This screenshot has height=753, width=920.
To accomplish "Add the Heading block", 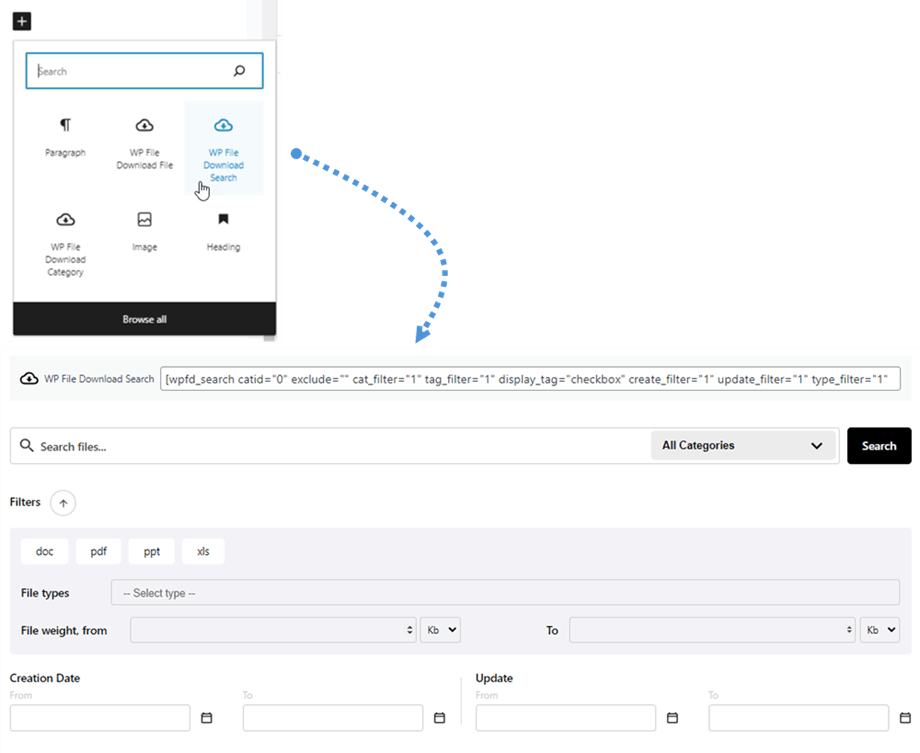I will click(x=223, y=220).
